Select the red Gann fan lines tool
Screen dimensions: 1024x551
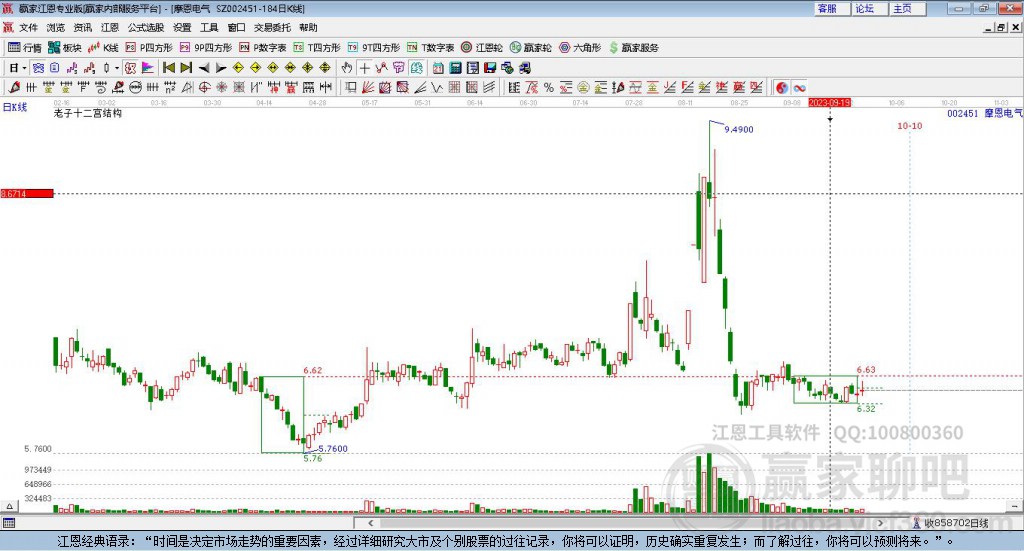pos(368,87)
